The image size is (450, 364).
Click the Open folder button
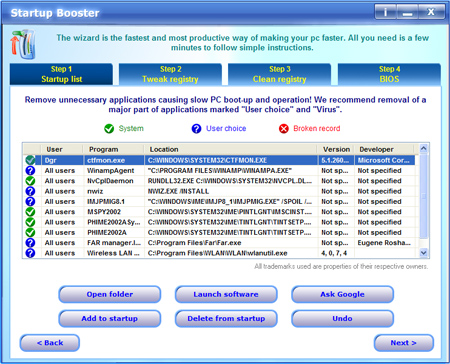(110, 294)
